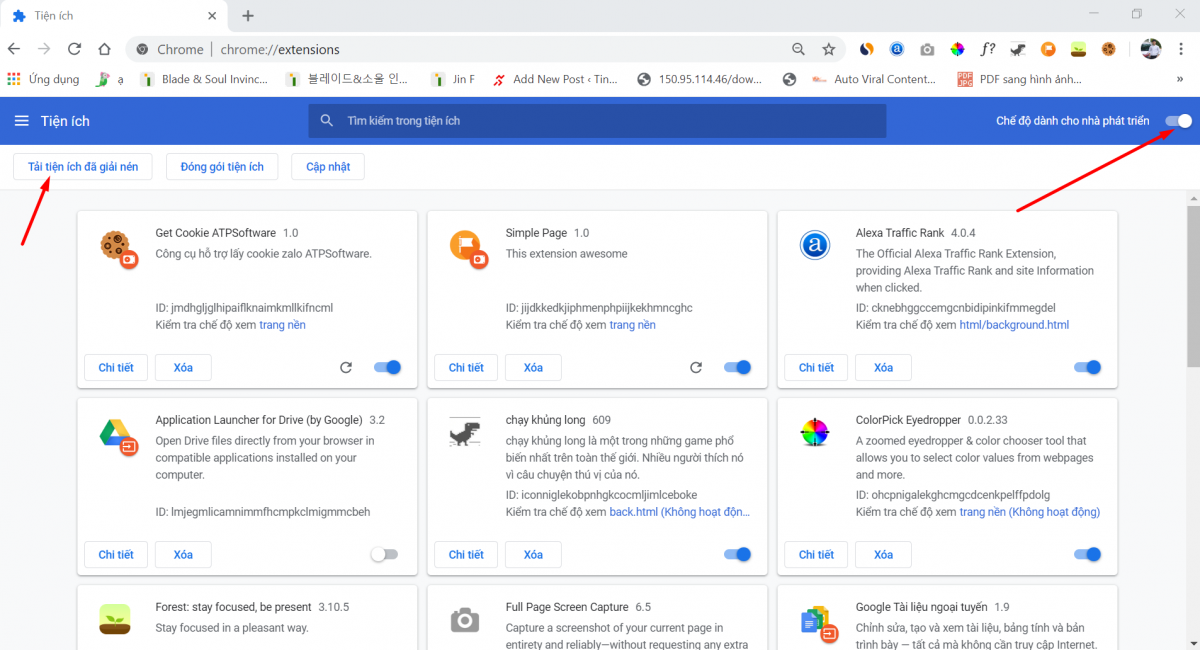Go back with the browser back arrow

coord(14,49)
